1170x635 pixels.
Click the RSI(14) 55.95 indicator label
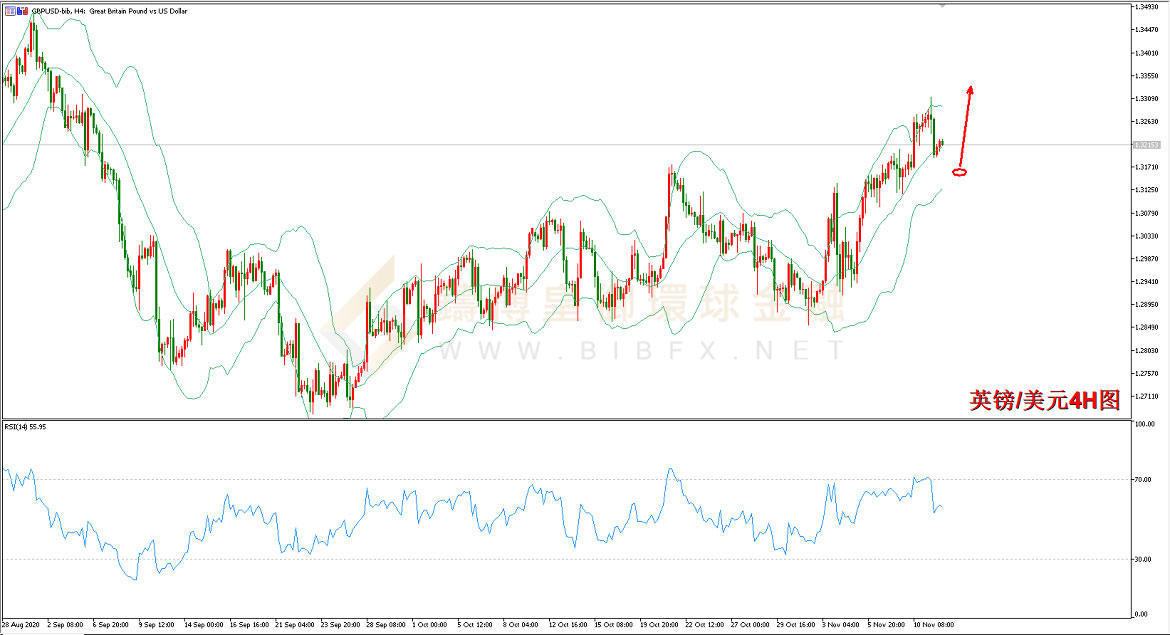tap(25, 427)
